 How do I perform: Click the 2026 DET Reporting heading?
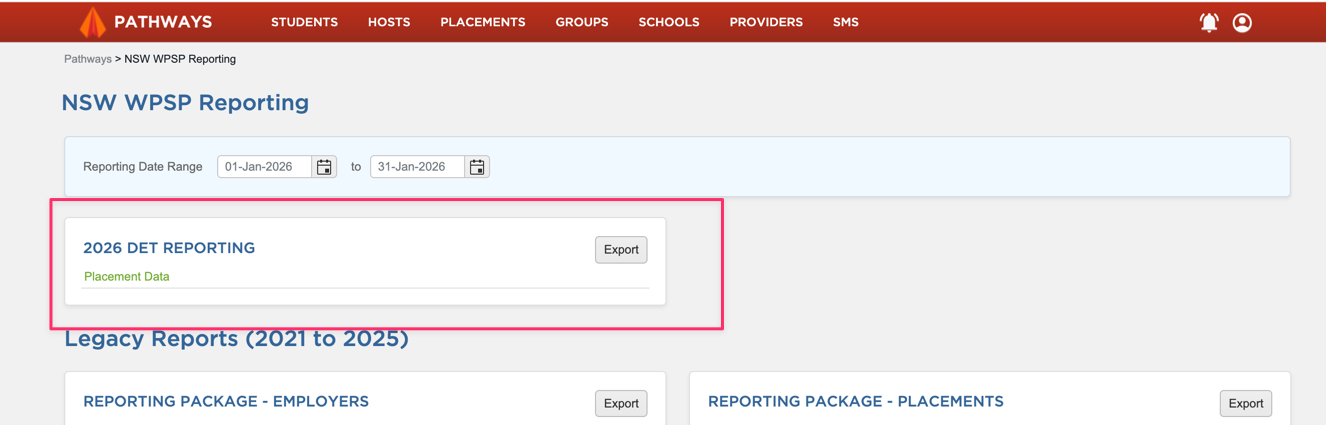pos(169,248)
